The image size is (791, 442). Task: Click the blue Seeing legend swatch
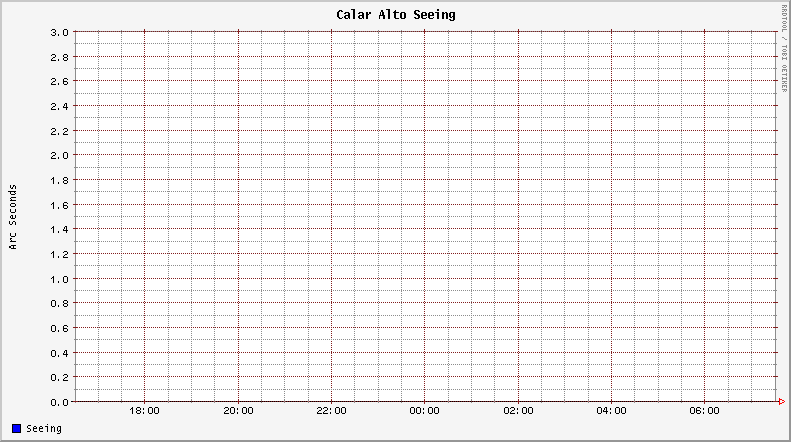coord(17,428)
